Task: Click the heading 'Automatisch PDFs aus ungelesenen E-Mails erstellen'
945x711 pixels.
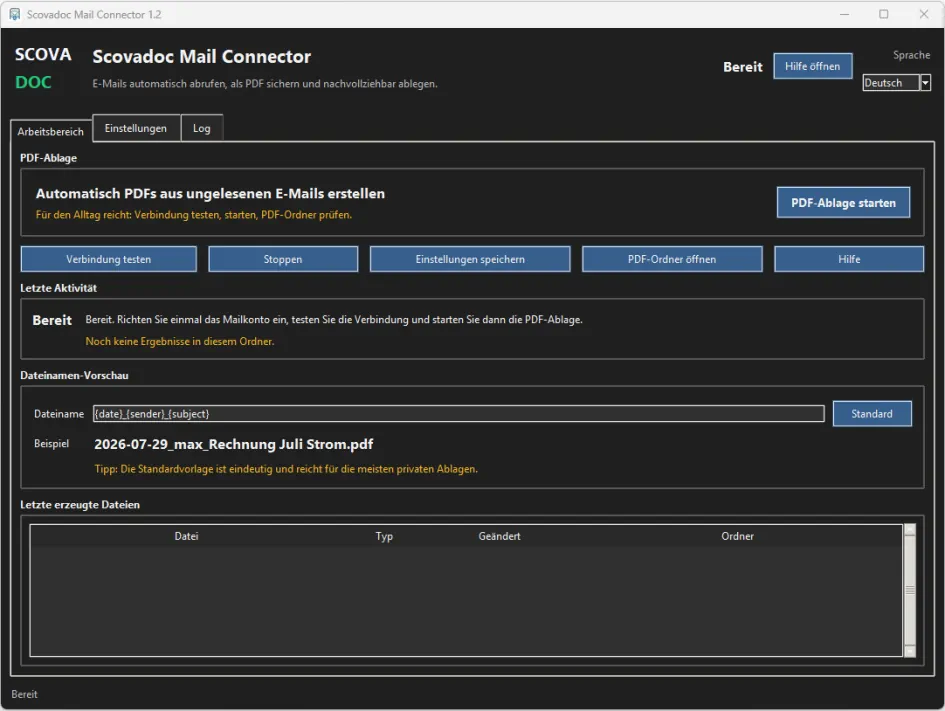Action: click(210, 193)
